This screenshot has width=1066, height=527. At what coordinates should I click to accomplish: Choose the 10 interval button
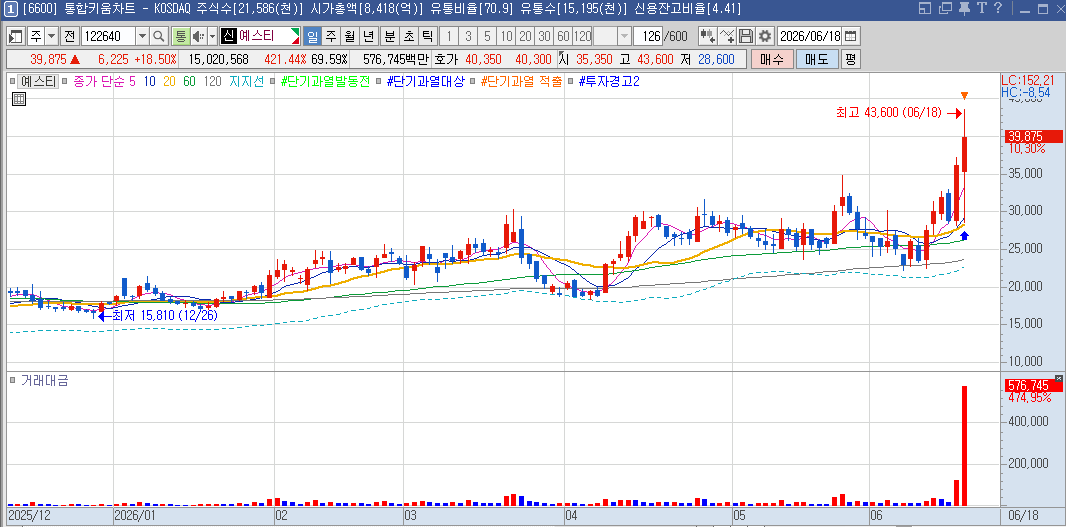pyautogui.click(x=506, y=36)
